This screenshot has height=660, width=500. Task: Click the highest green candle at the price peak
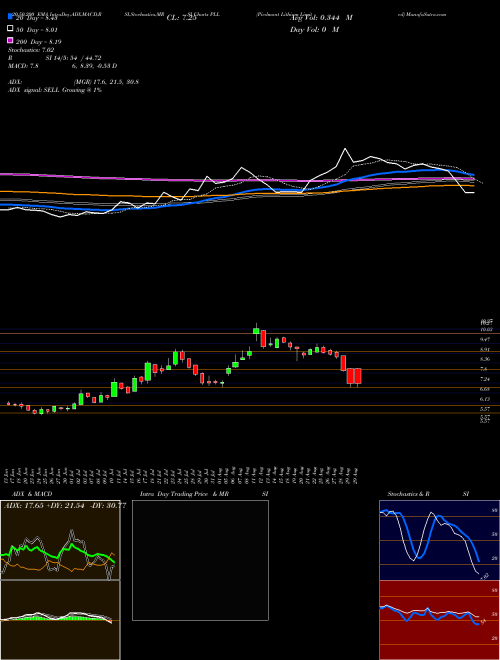pos(256,331)
